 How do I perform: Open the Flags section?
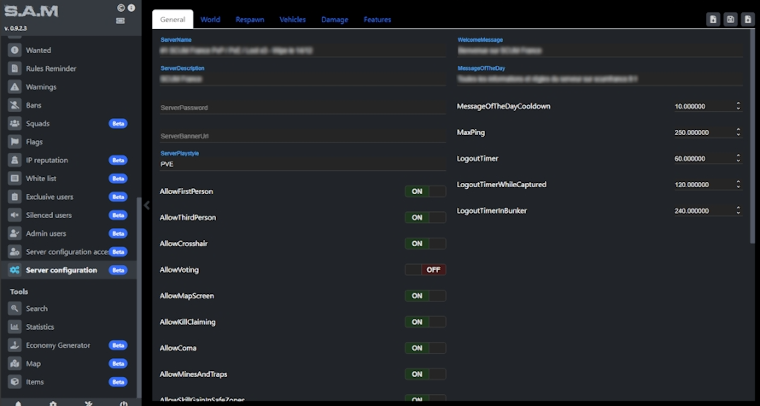tap(68, 142)
